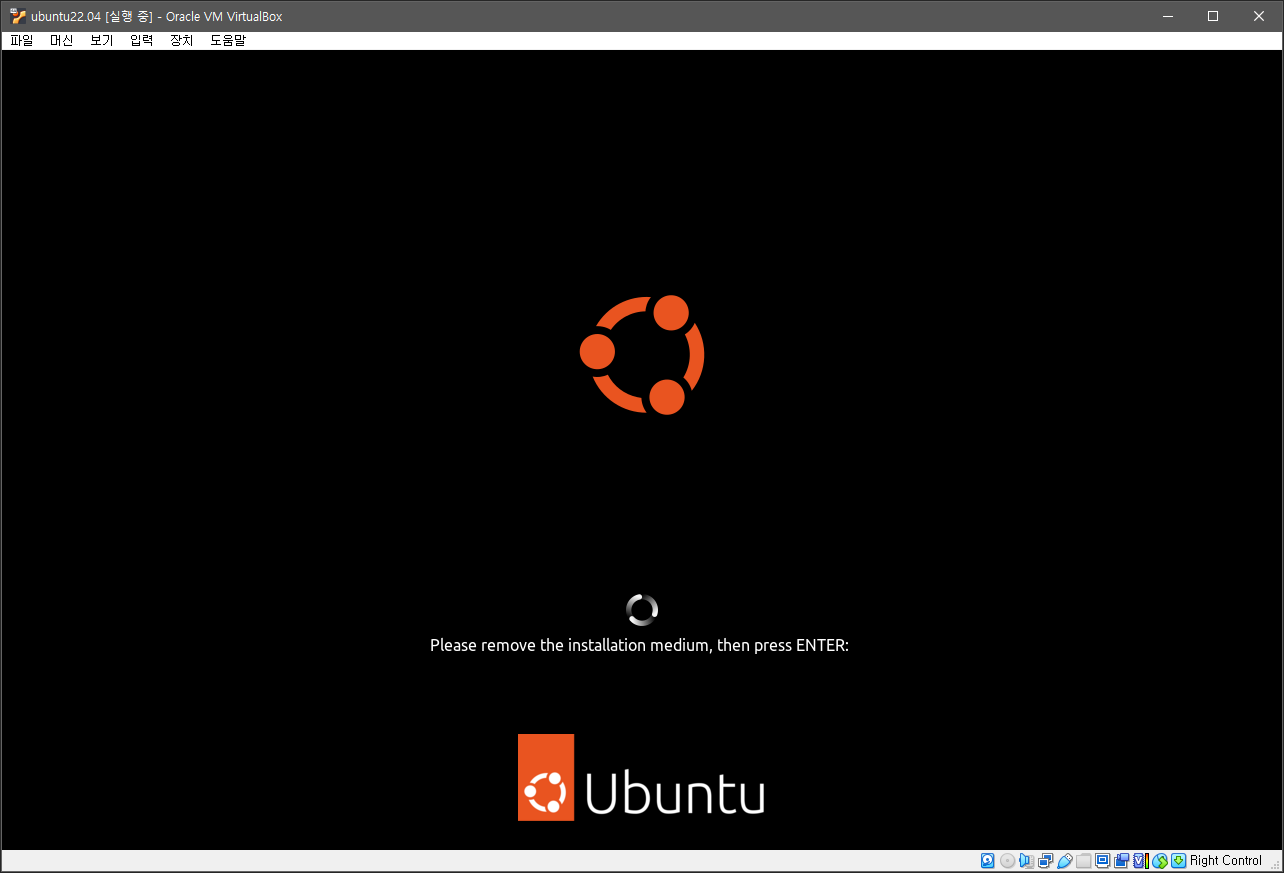Click the USB devices status icon
This screenshot has width=1284, height=873.
1065,860
